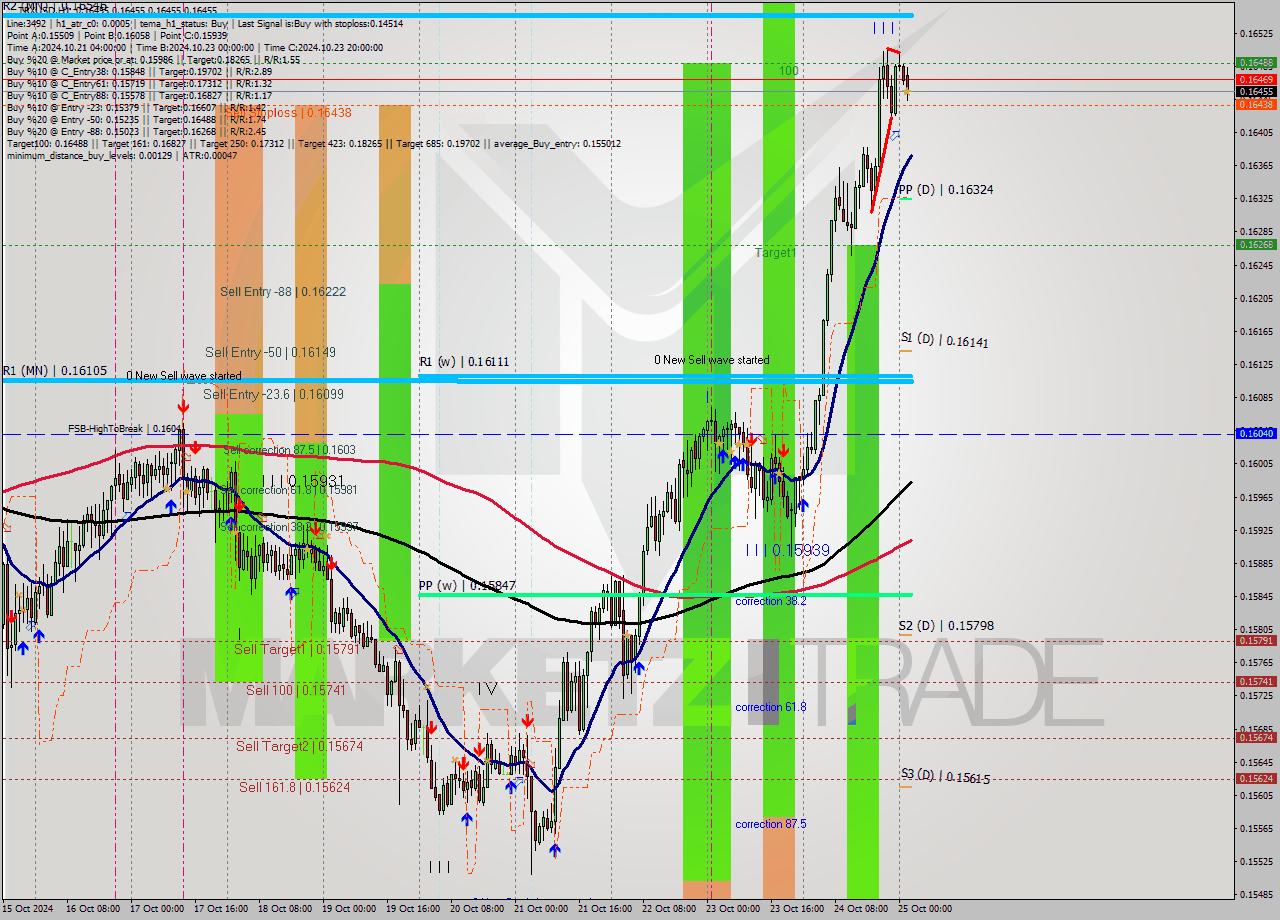Click the correction 61.8 label
1280x920 pixels.
pyautogui.click(x=770, y=707)
